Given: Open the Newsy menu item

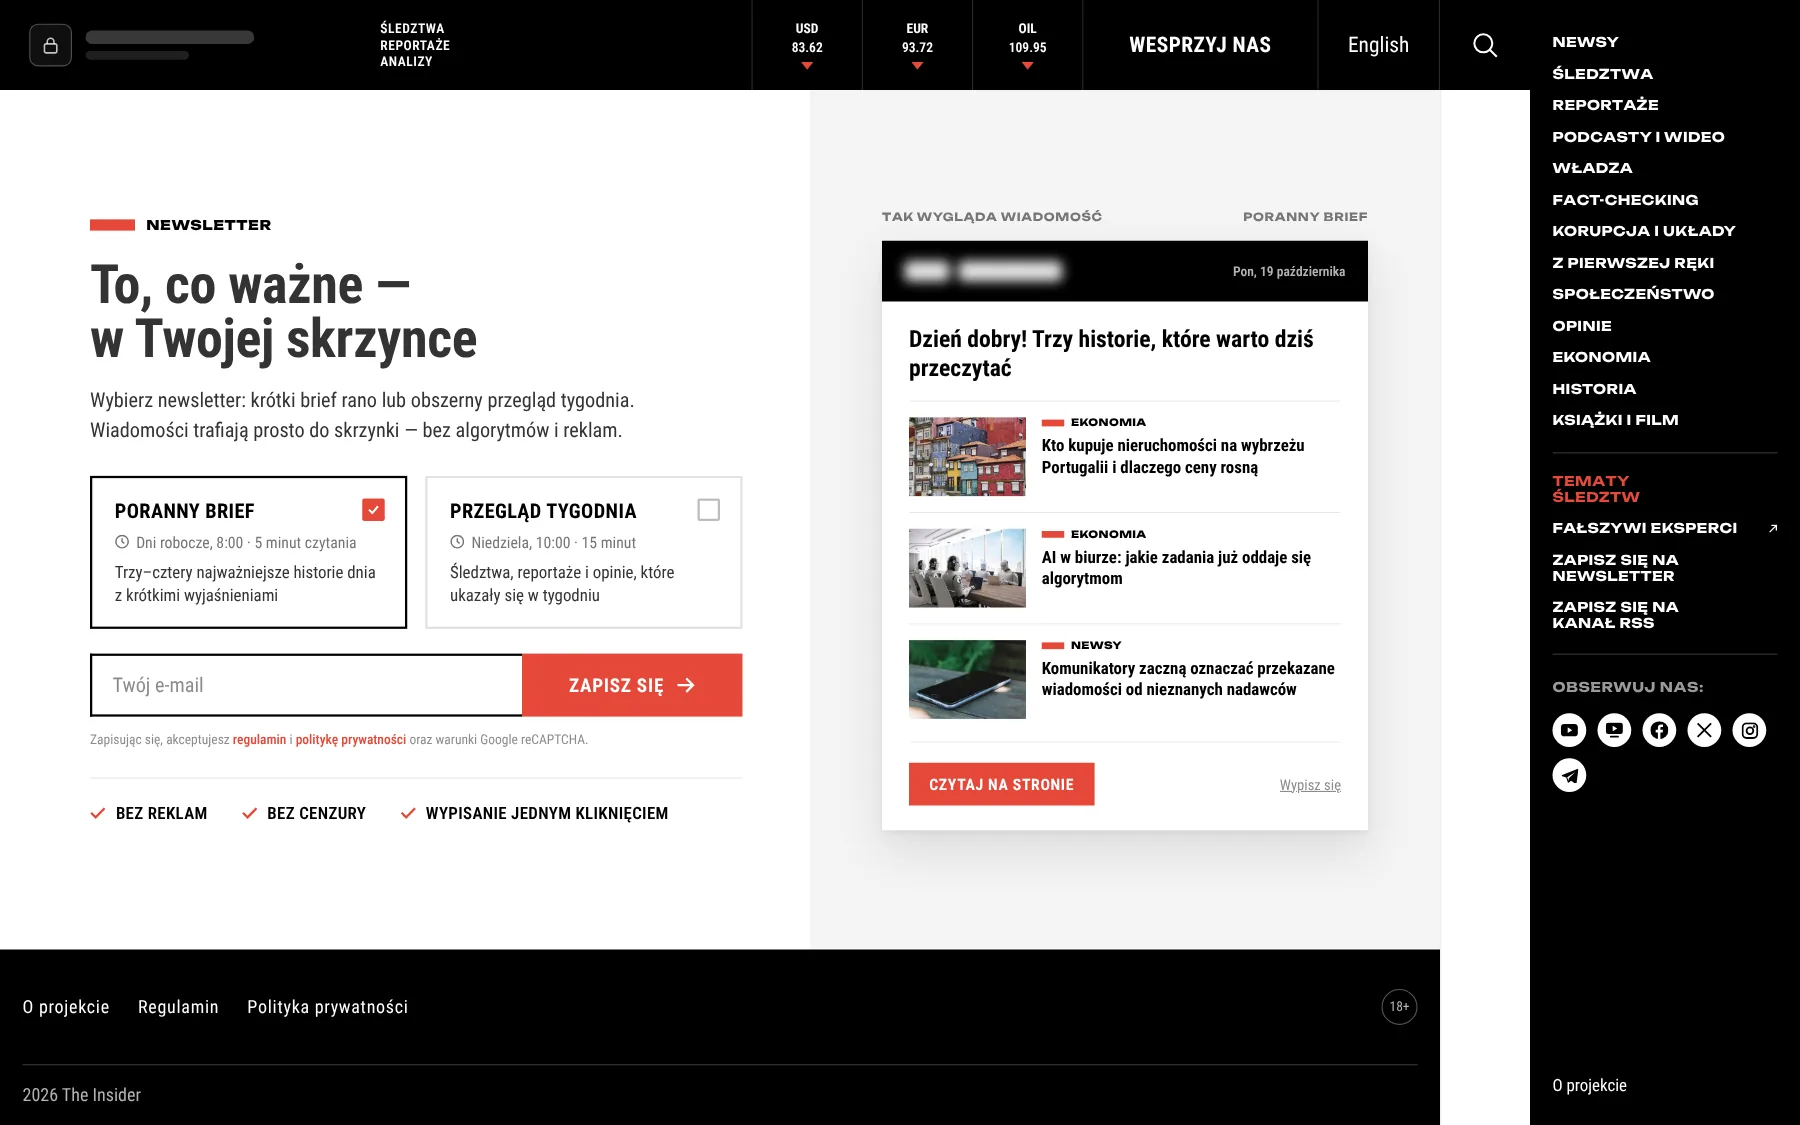Looking at the screenshot, I should coord(1585,42).
